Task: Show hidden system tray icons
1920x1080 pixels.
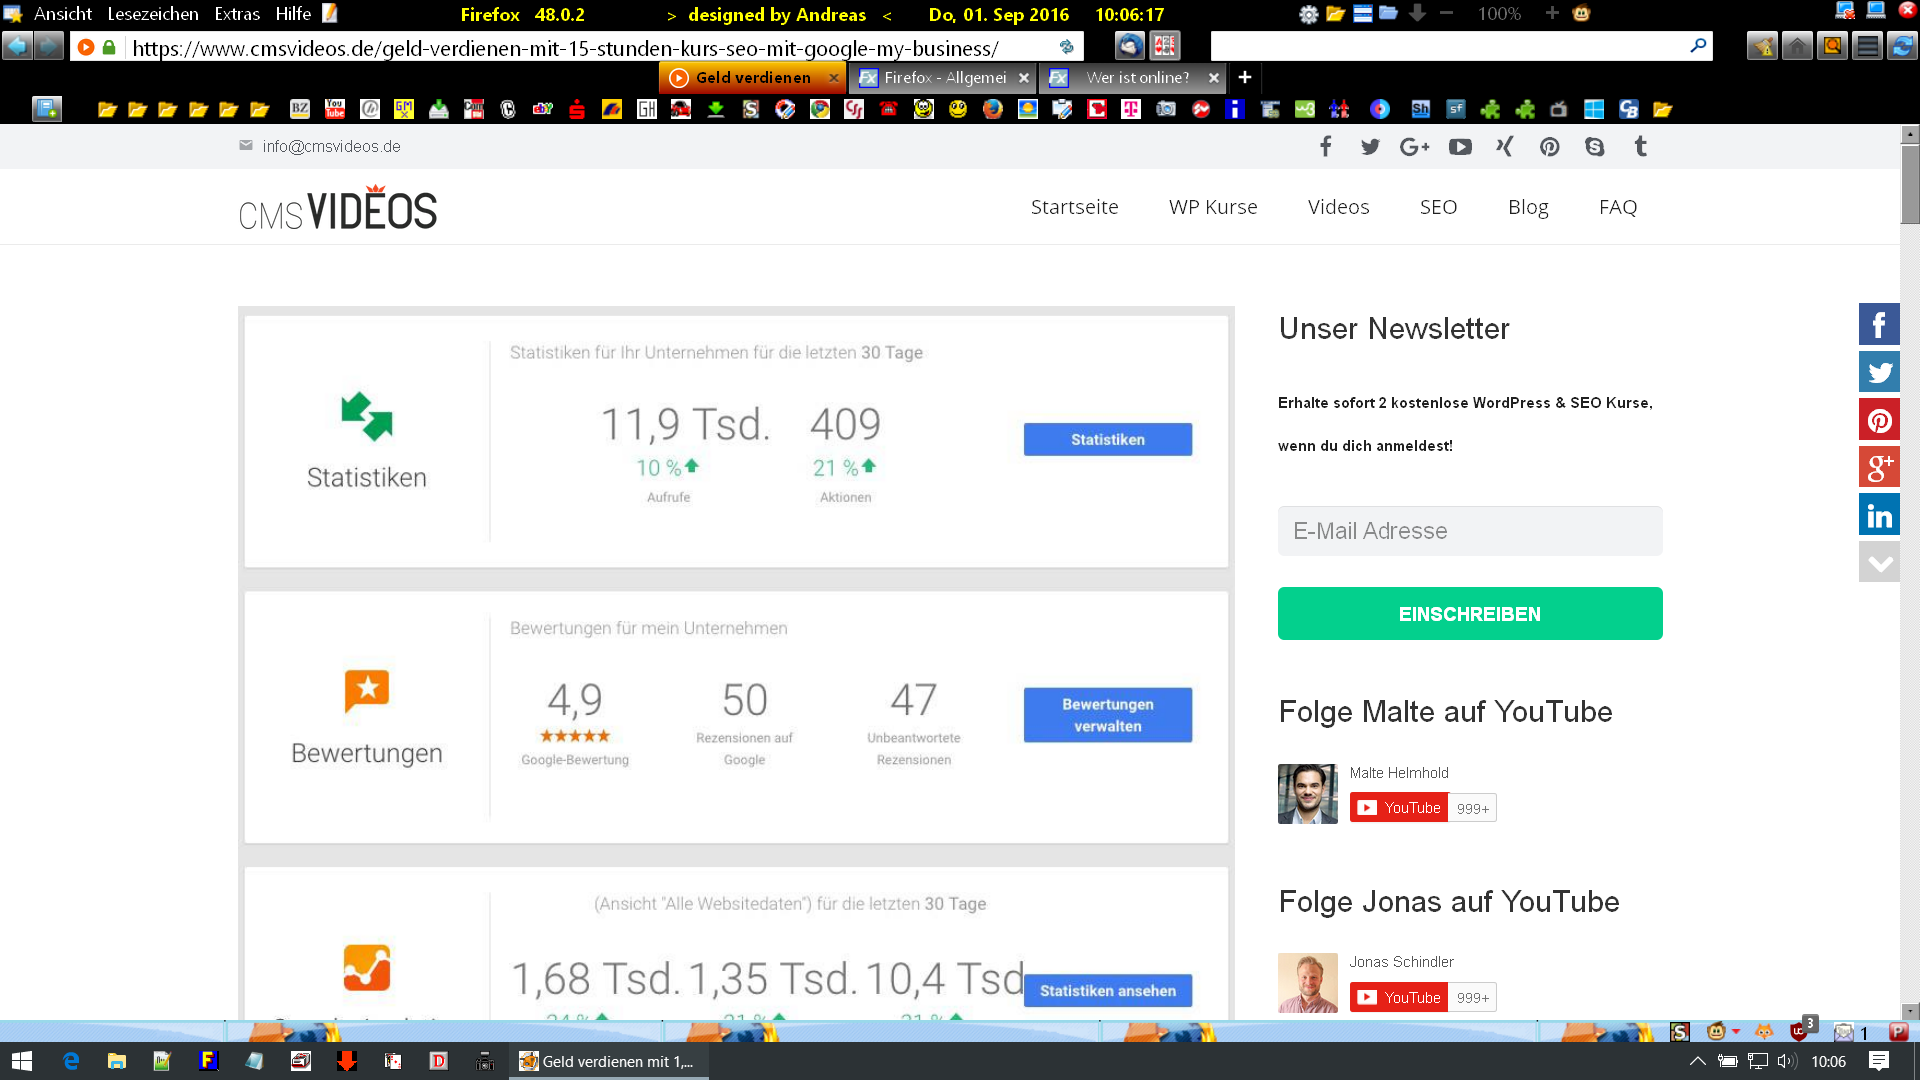Action: coord(1697,1061)
